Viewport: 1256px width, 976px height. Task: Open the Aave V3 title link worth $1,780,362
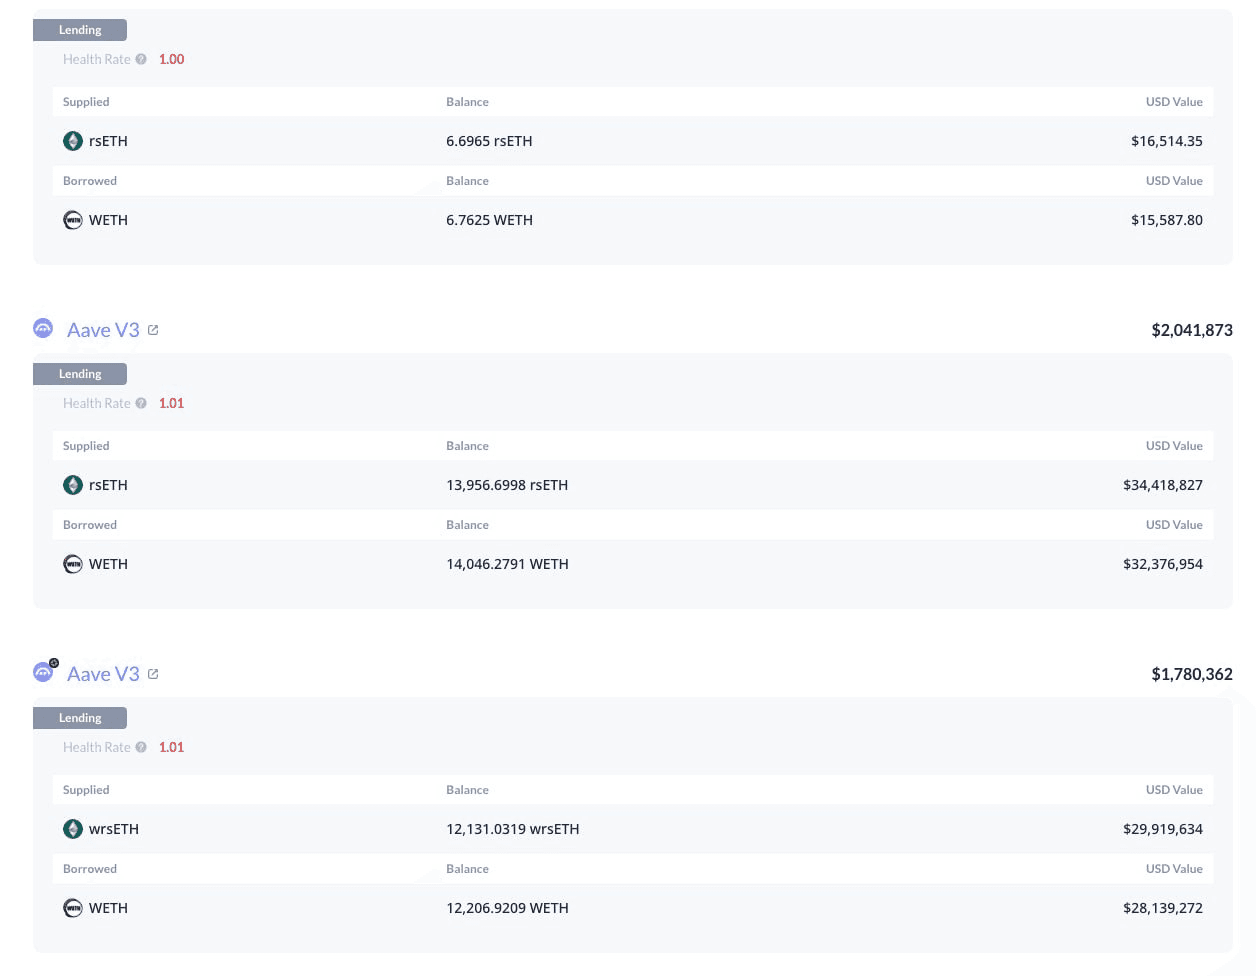pyautogui.click(x=103, y=674)
